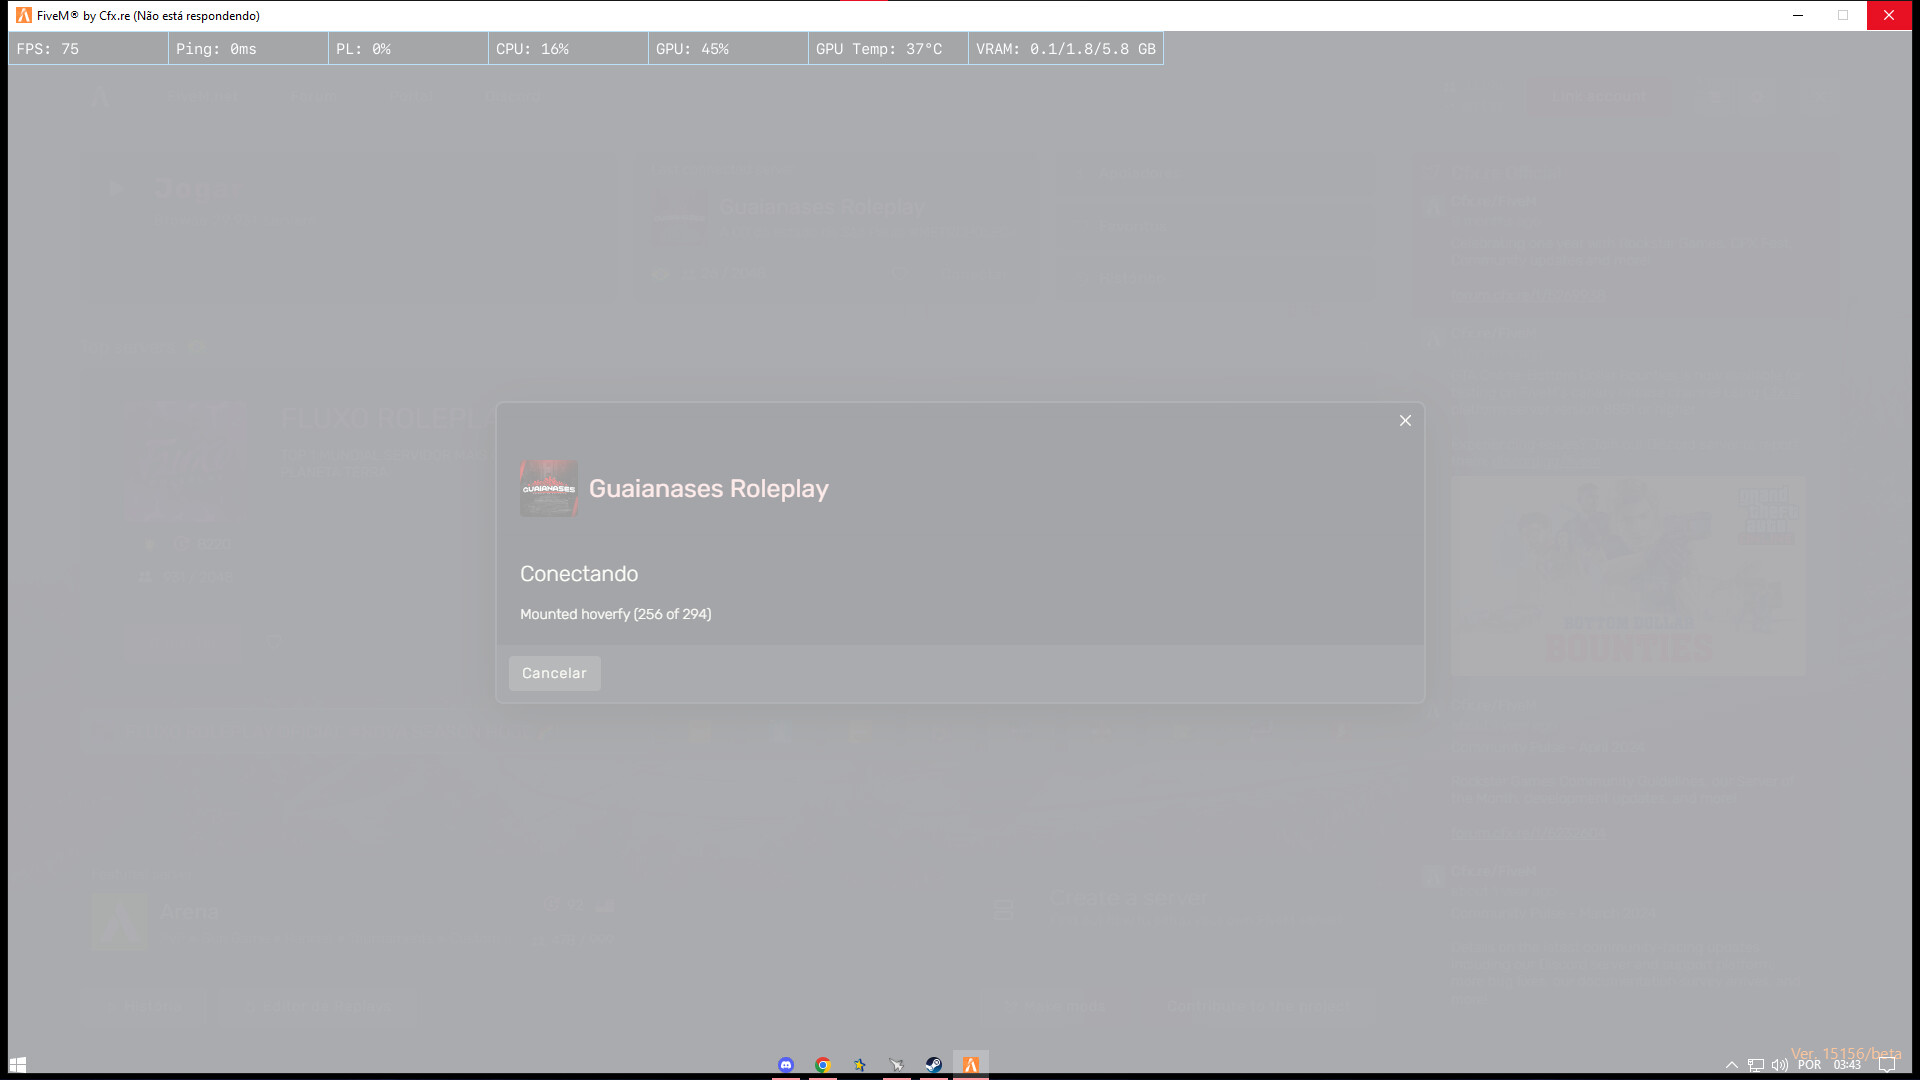Screen dimensions: 1920x1080
Task: Click the CPU: 16% overlay readout
Action: point(568,48)
